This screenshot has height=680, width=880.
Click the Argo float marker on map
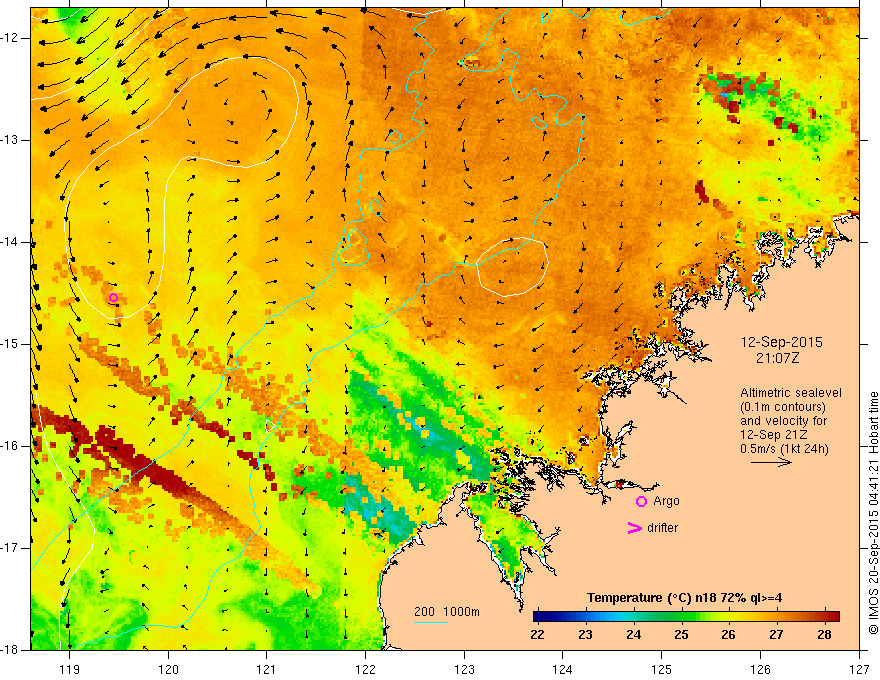[x=113, y=297]
